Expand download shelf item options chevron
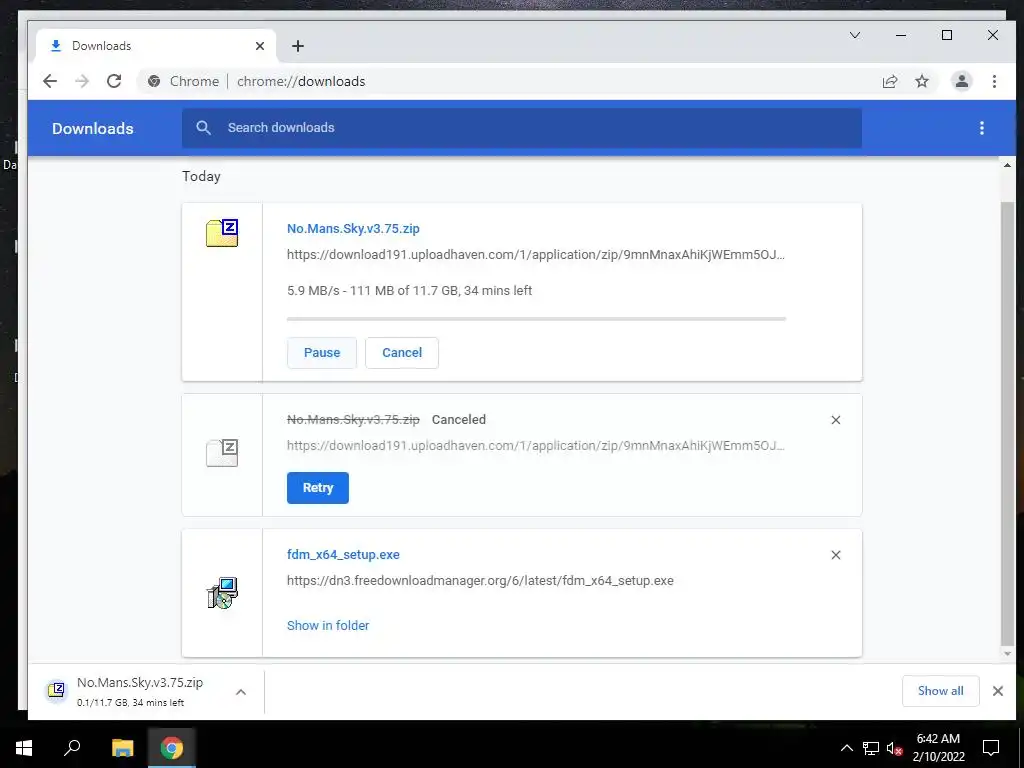The image size is (1024, 768). pyautogui.click(x=241, y=692)
